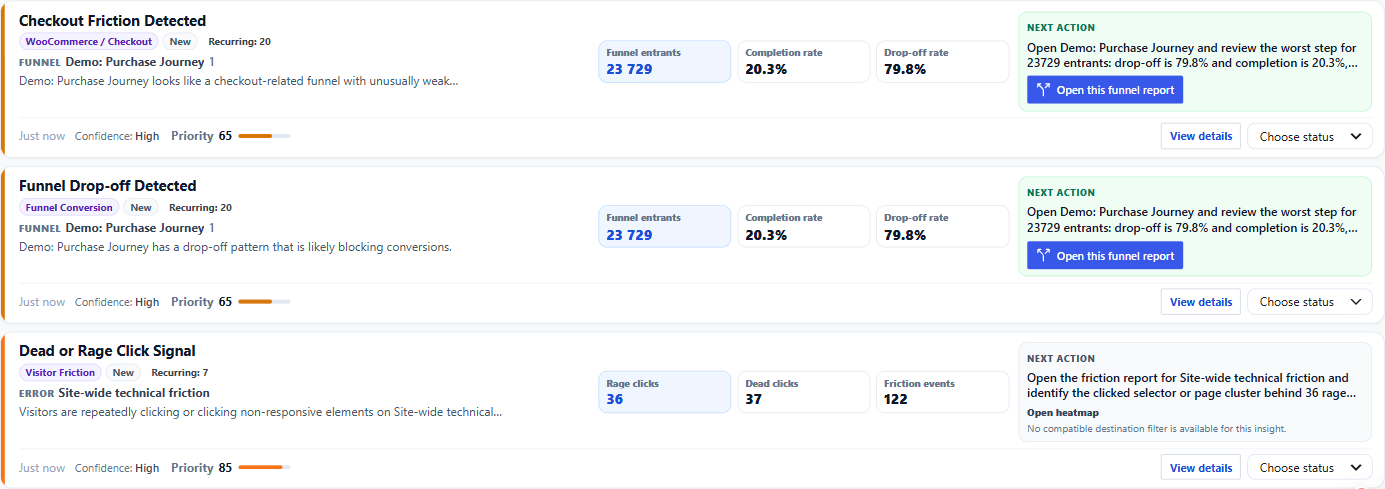View details of Dead or Rage Click Signal

tap(1201, 468)
